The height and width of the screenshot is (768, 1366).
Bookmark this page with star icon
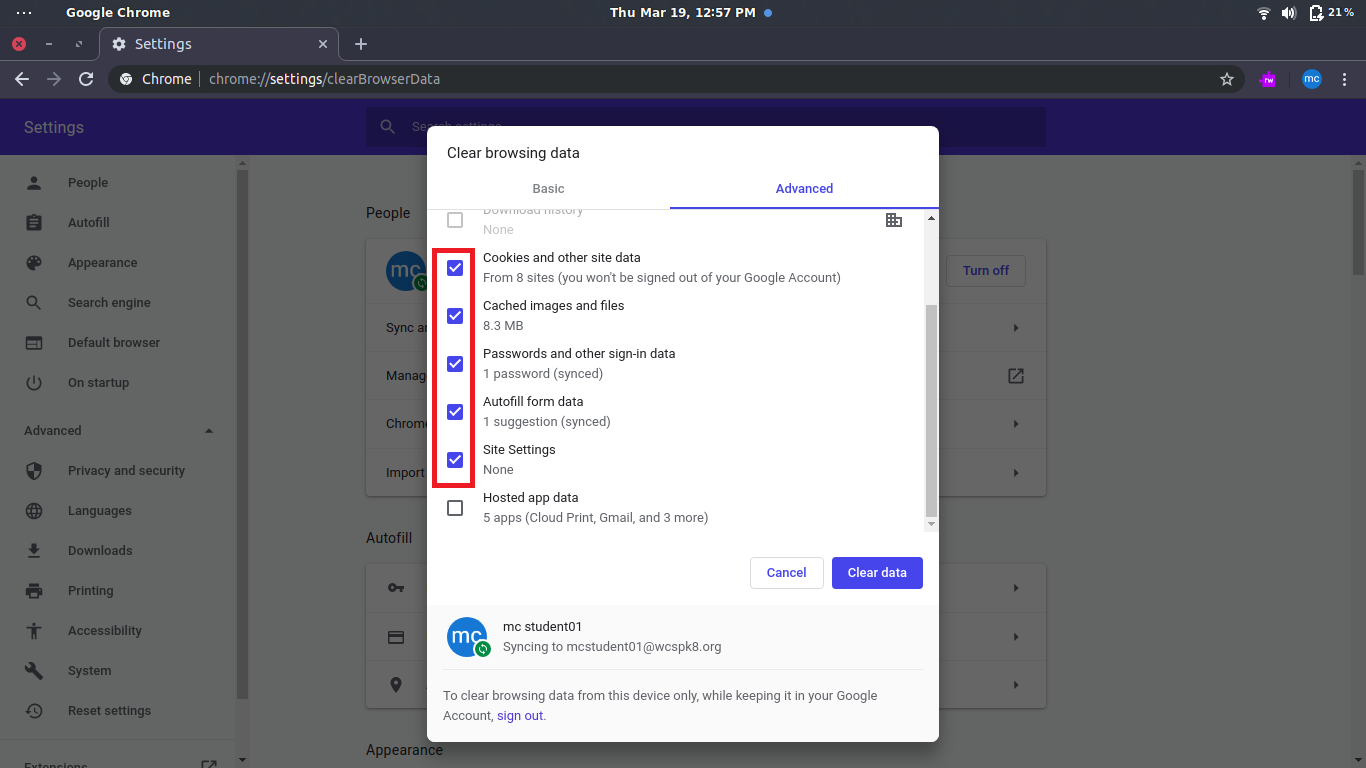1227,79
